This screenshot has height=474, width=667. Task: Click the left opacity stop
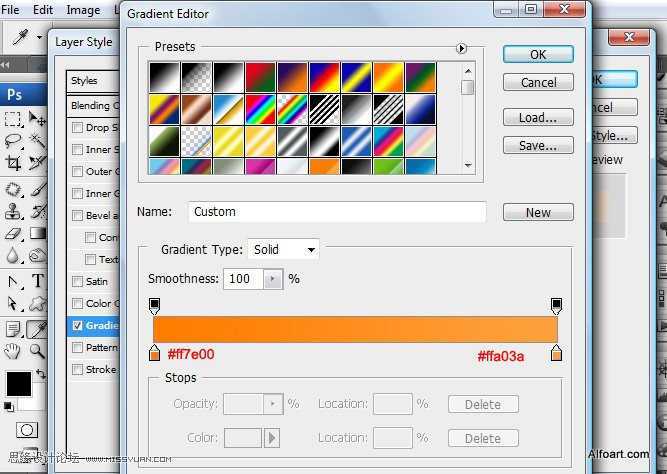point(154,306)
